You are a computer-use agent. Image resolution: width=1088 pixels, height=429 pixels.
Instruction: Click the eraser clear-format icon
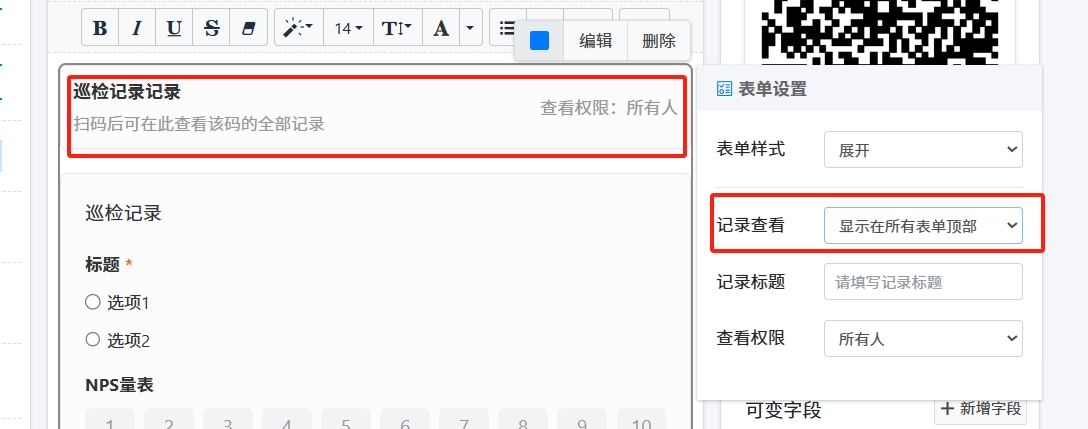pyautogui.click(x=248, y=28)
